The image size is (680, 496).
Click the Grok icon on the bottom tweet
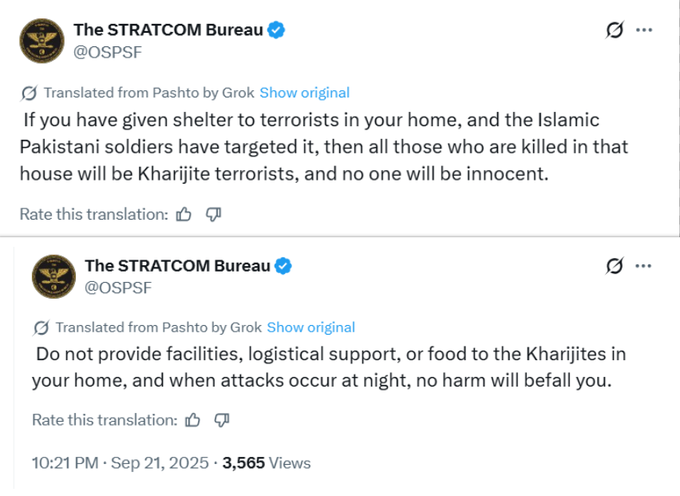tap(615, 266)
